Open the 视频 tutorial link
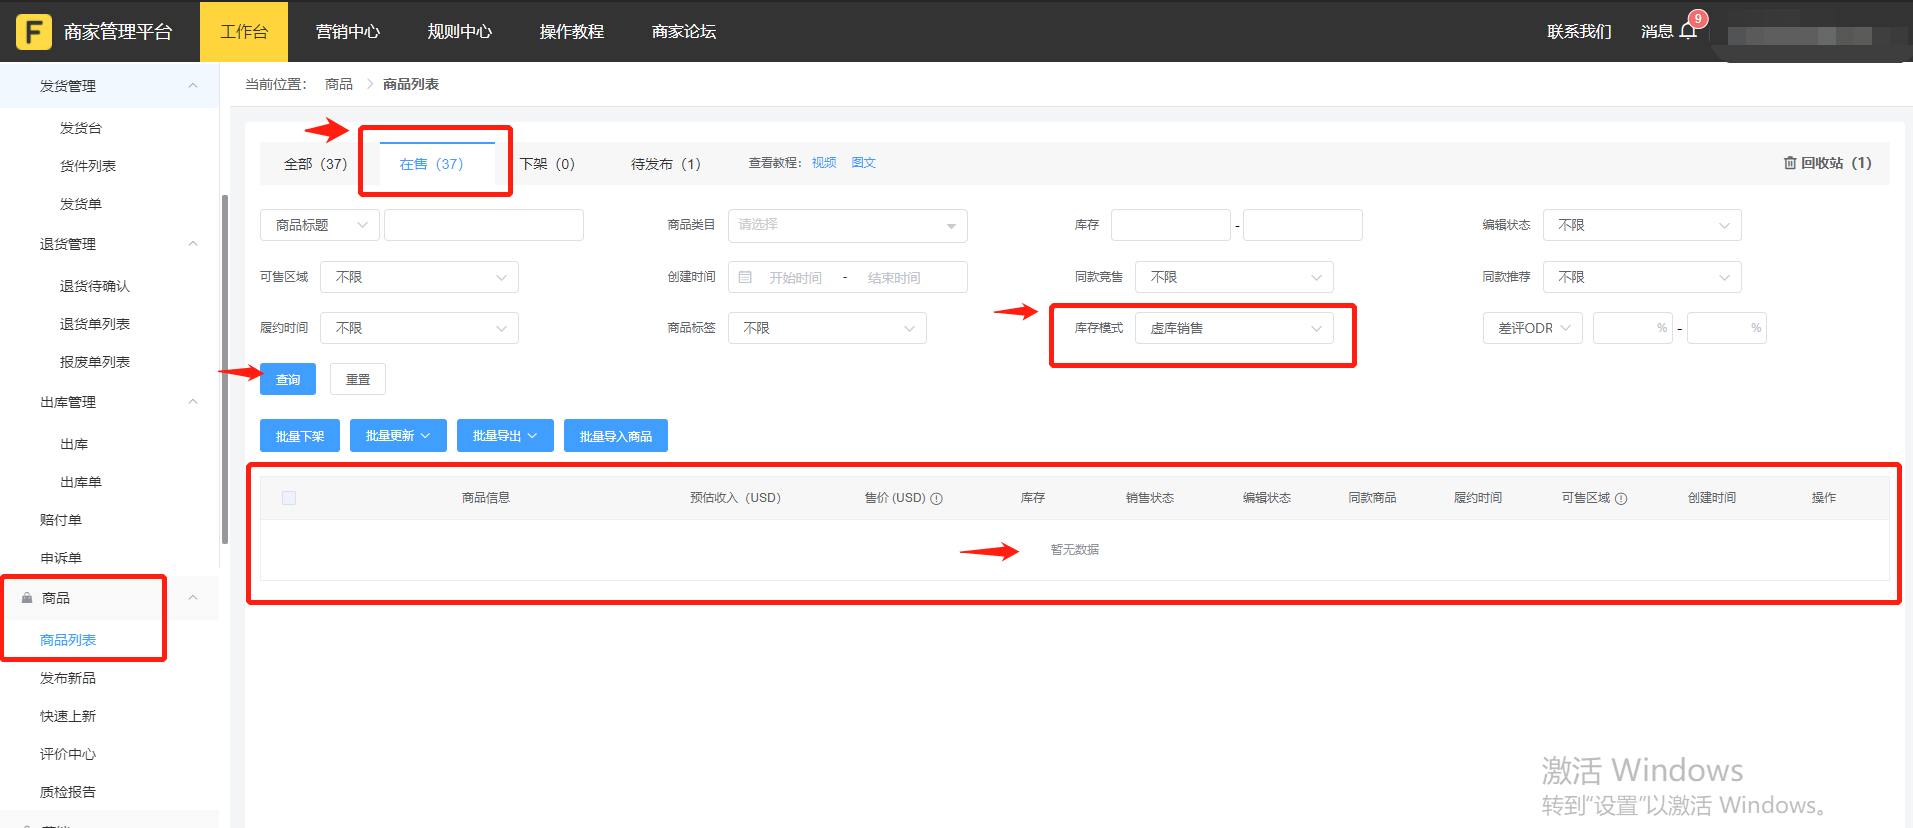Viewport: 1913px width, 828px height. pyautogui.click(x=824, y=163)
